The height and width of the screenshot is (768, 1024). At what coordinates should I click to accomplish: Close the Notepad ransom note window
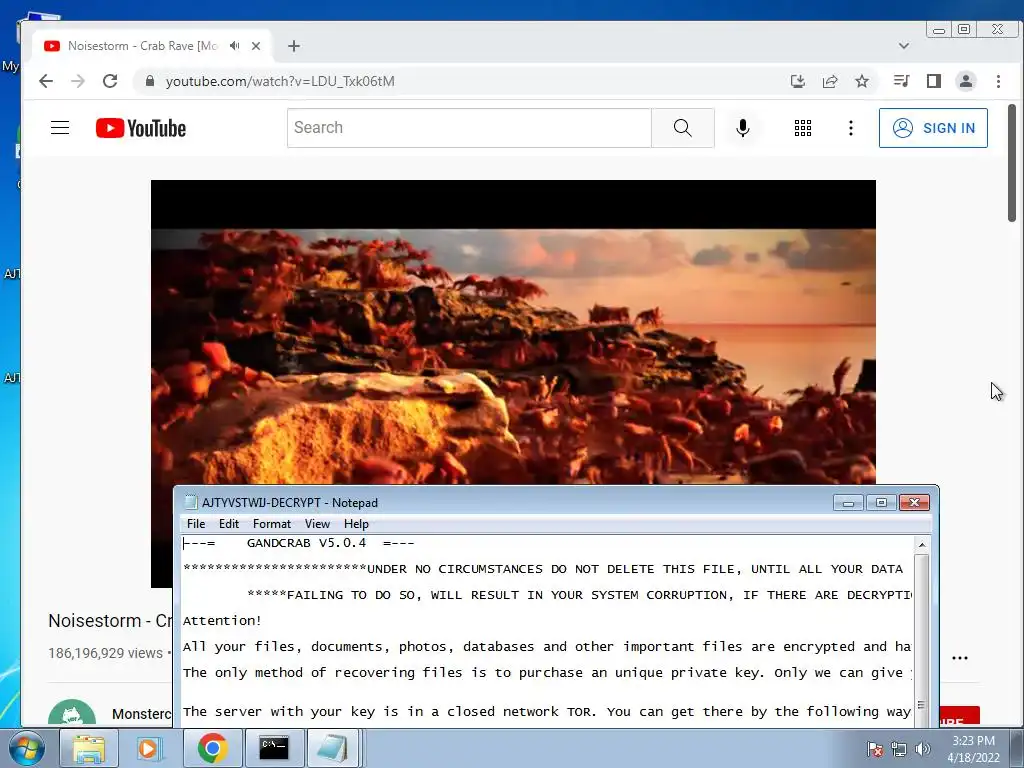[x=914, y=502]
